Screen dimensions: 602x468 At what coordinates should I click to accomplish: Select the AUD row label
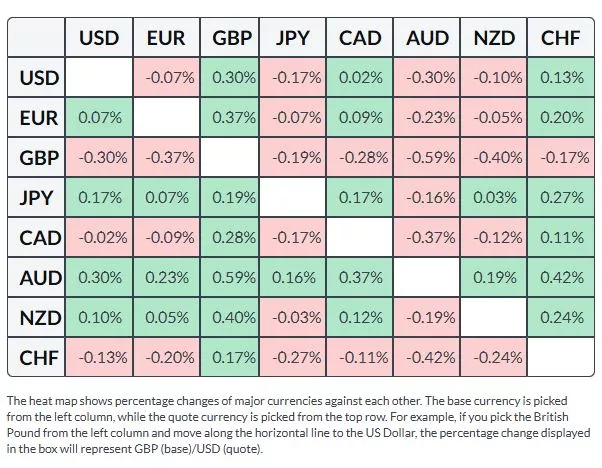point(39,278)
